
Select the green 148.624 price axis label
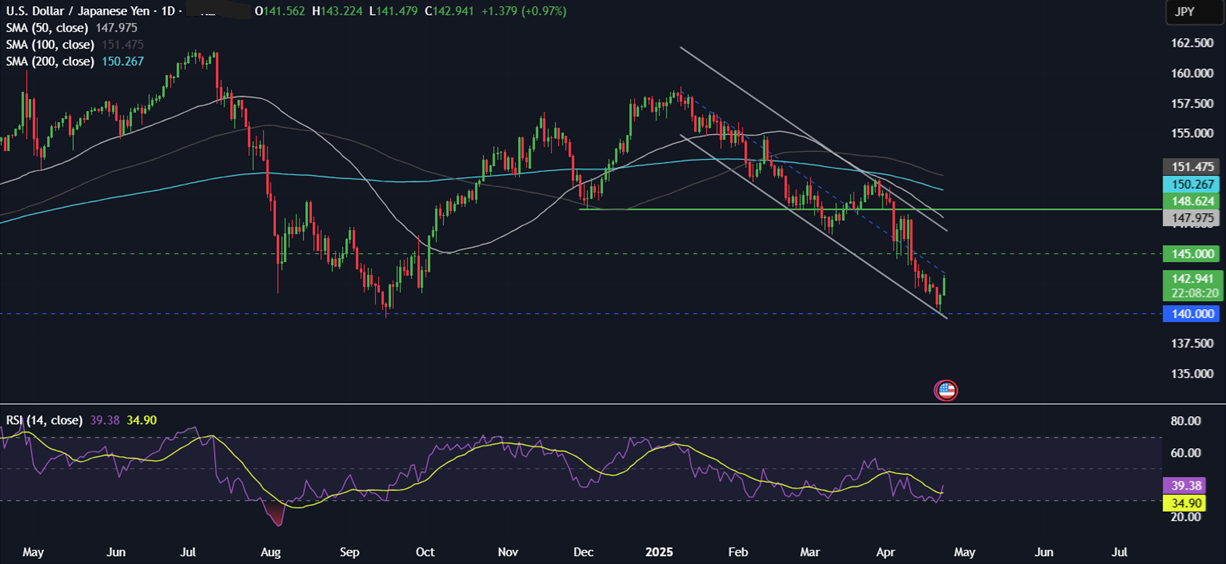click(1192, 202)
